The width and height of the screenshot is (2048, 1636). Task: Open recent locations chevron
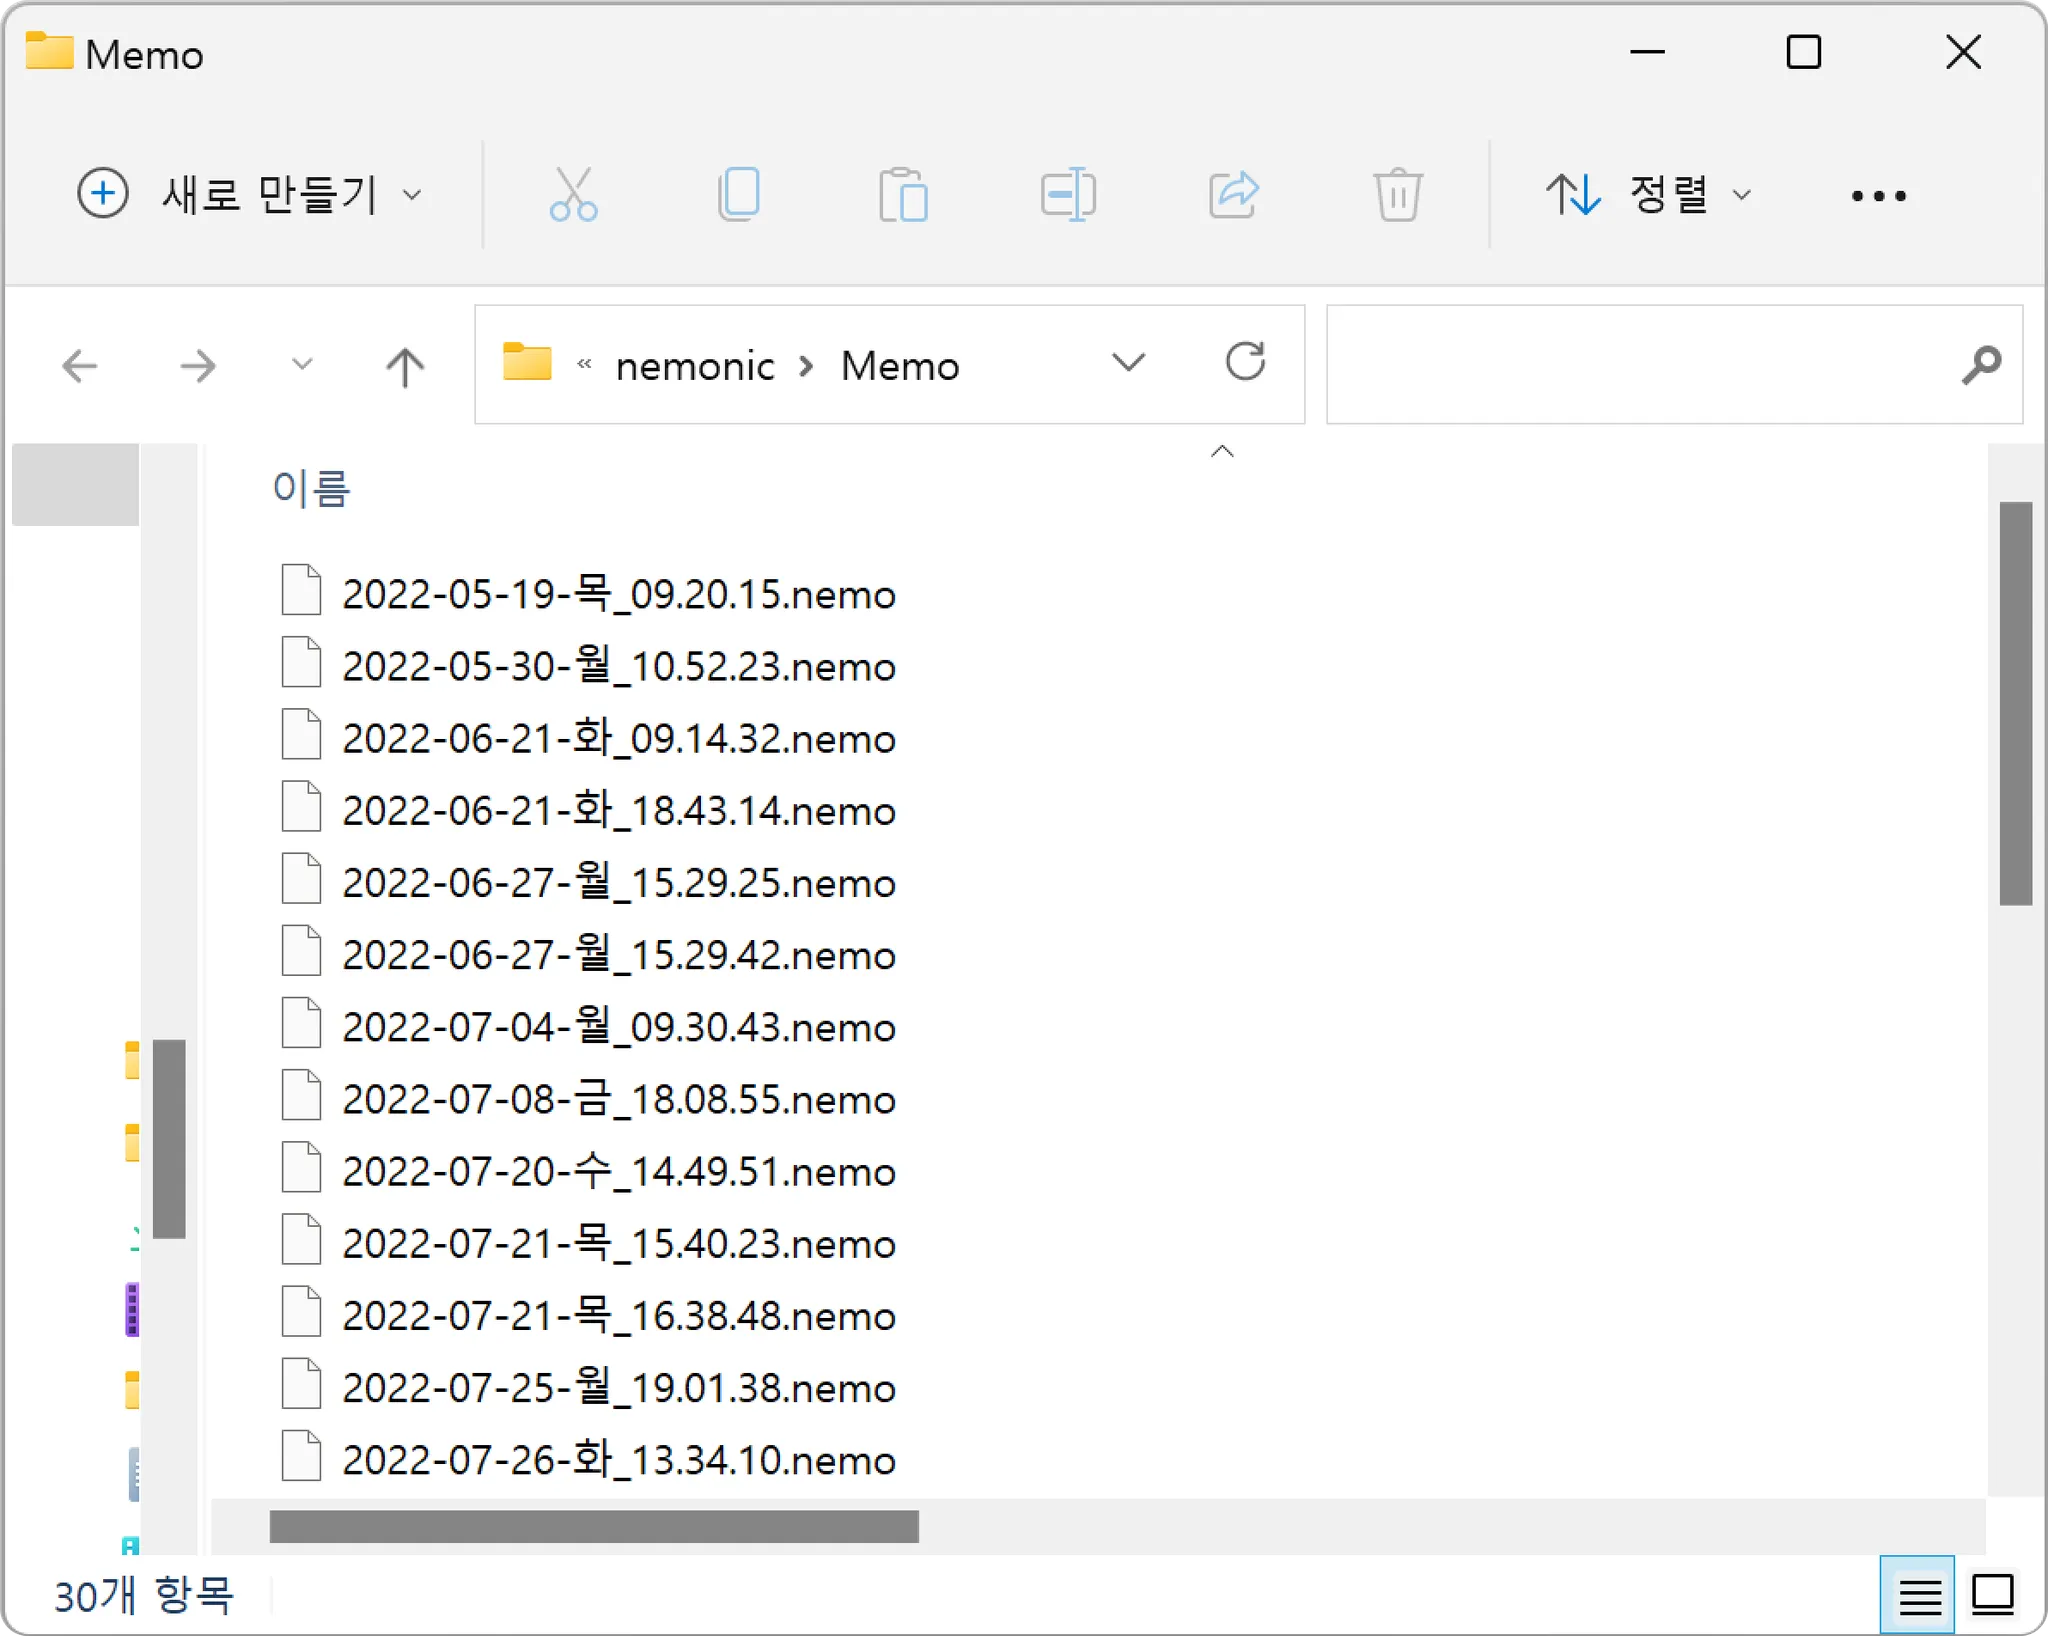pyautogui.click(x=301, y=365)
